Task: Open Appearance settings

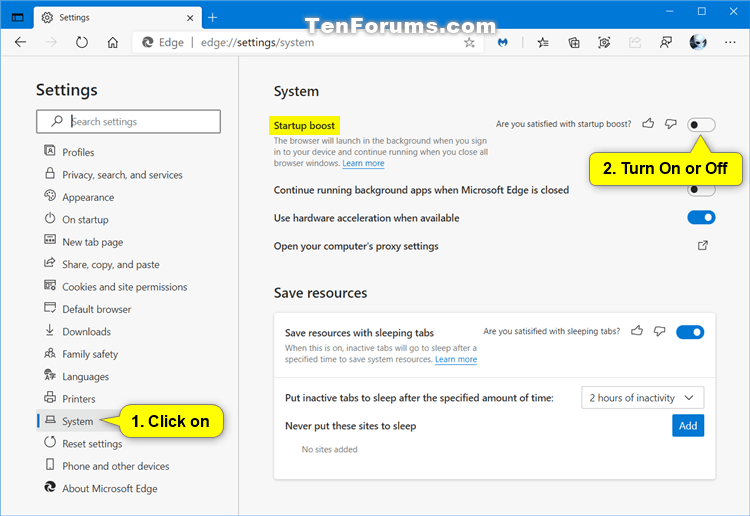Action: pos(88,197)
